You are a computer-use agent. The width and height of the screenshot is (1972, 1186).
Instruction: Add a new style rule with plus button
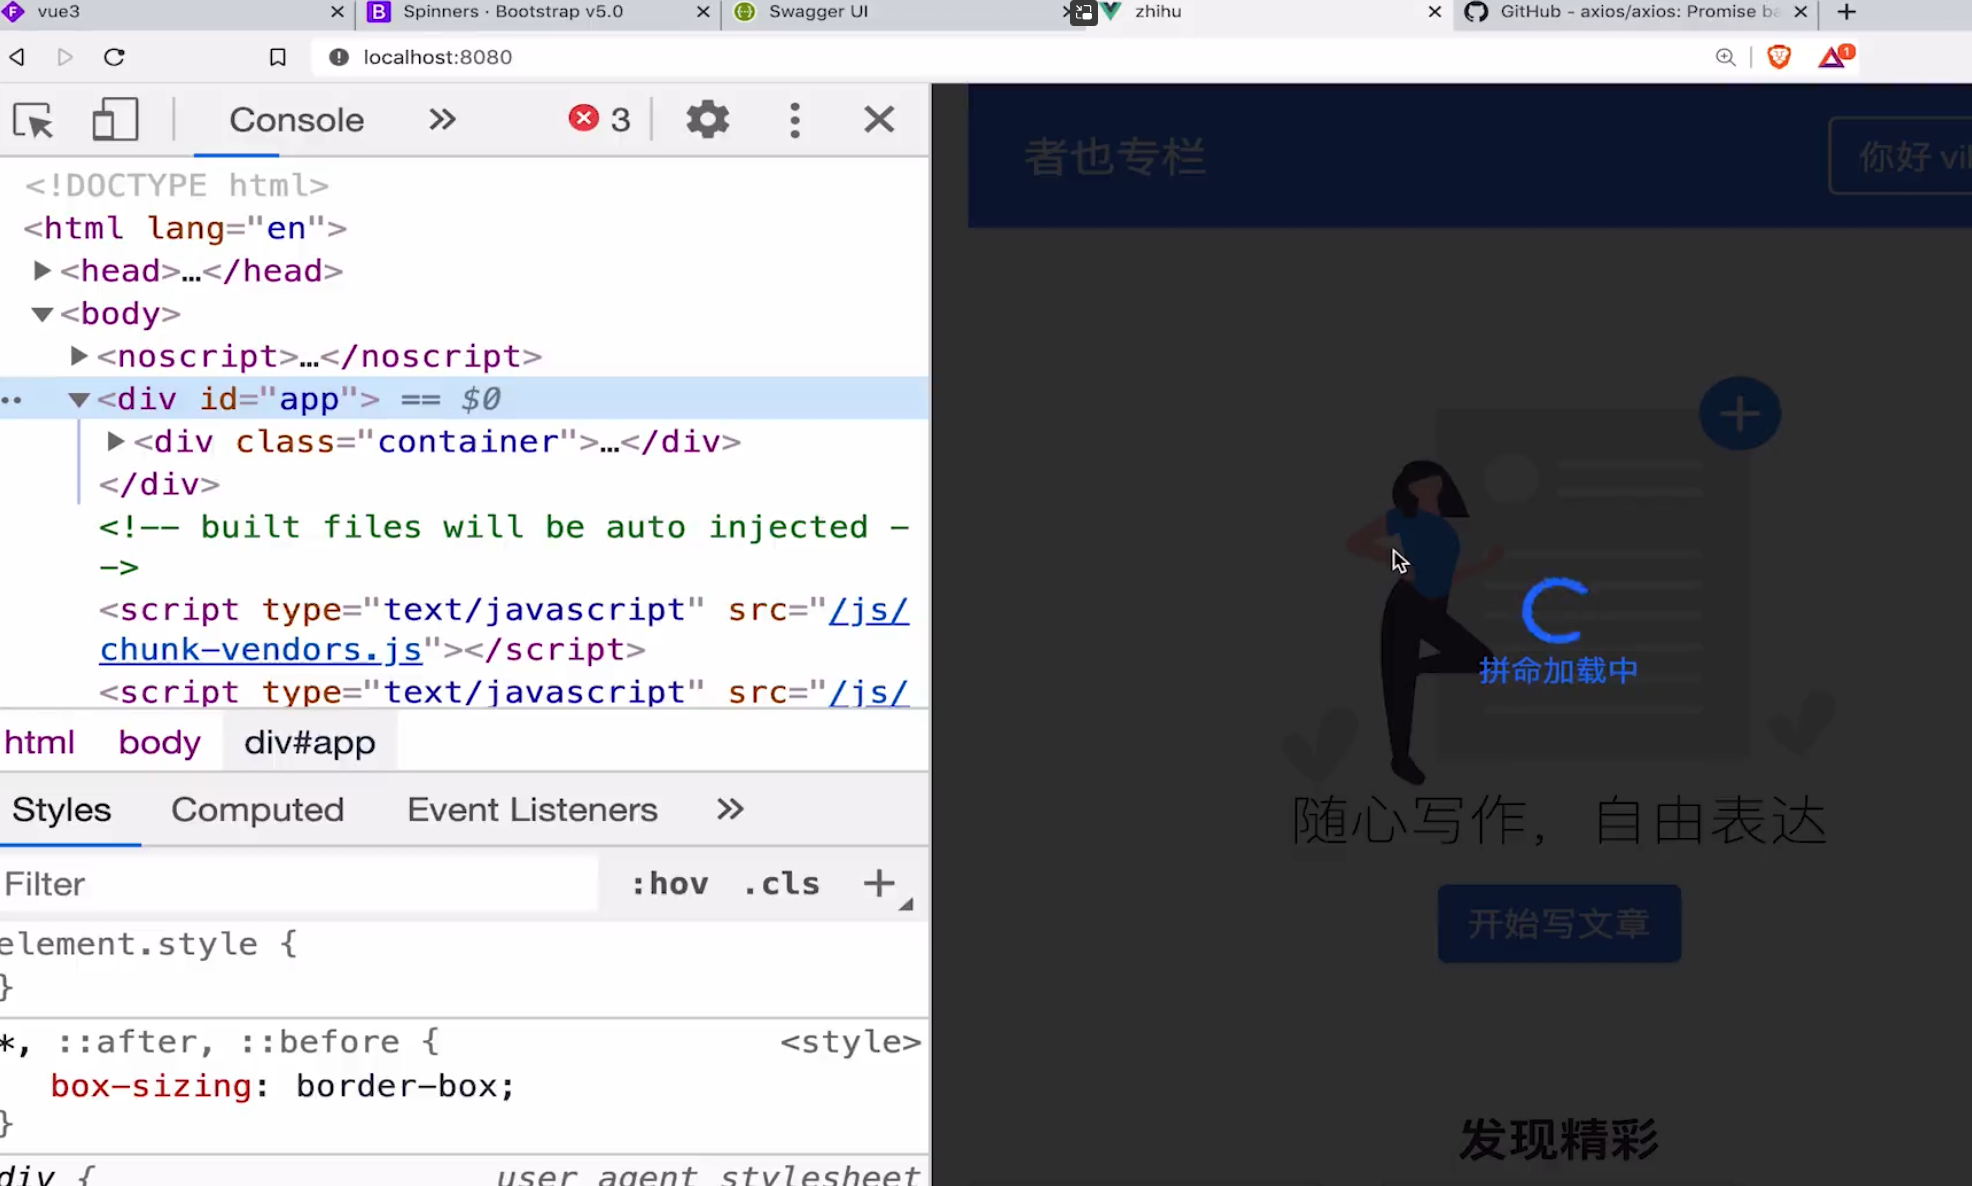pos(879,884)
